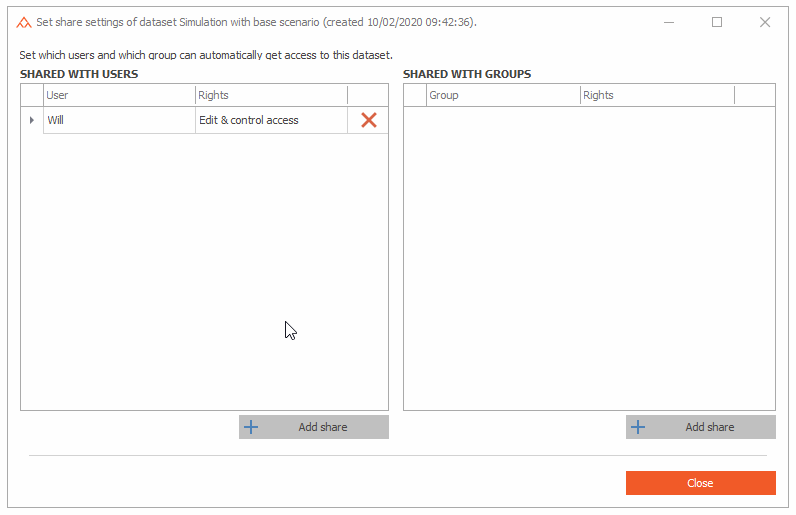Close window using title bar X
The image size is (796, 515).
point(765,22)
